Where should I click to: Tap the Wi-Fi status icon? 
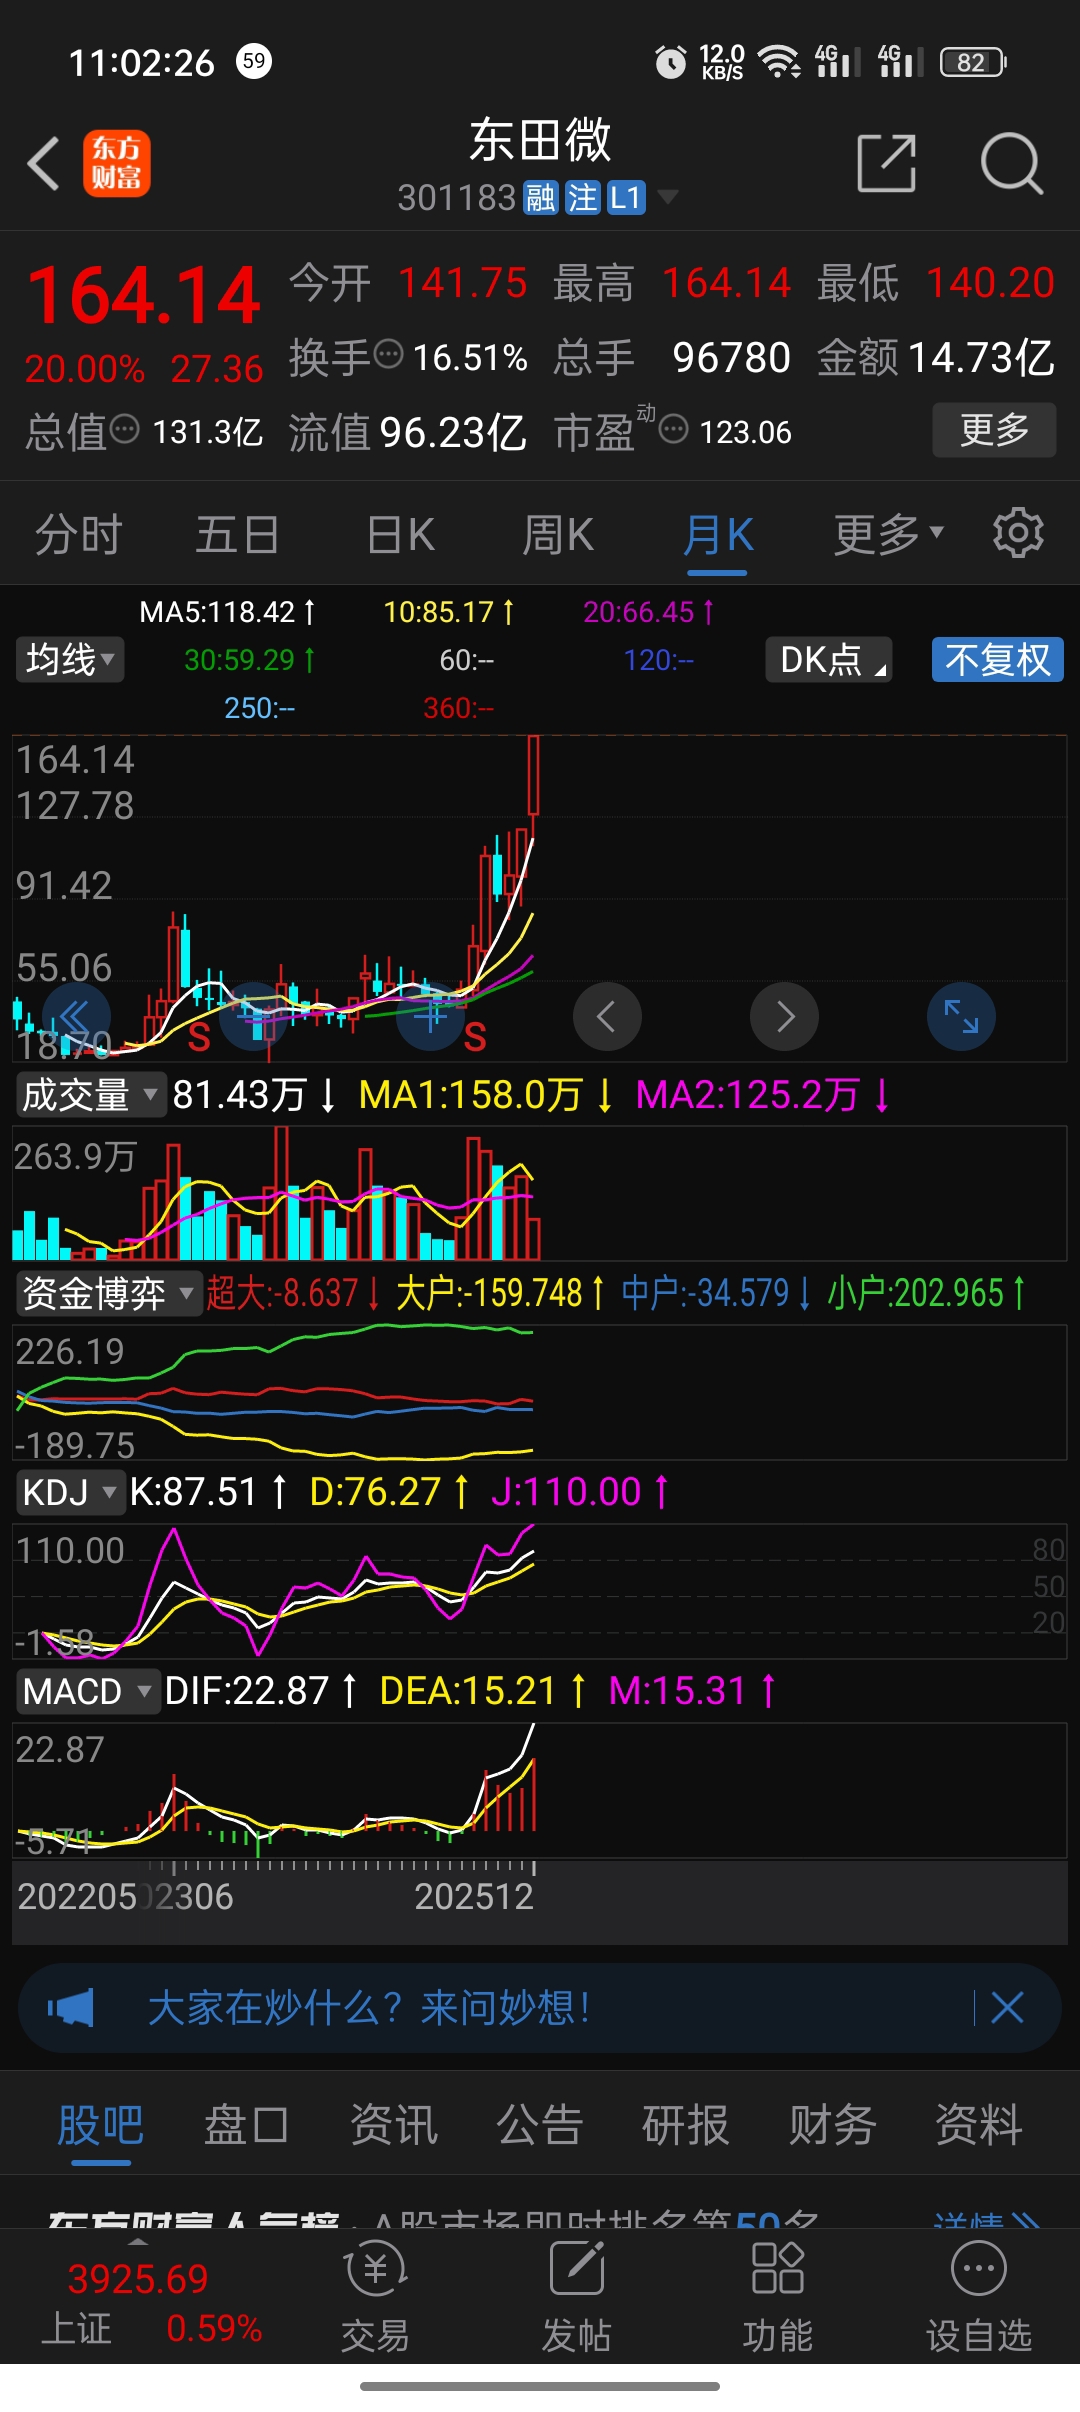click(779, 62)
